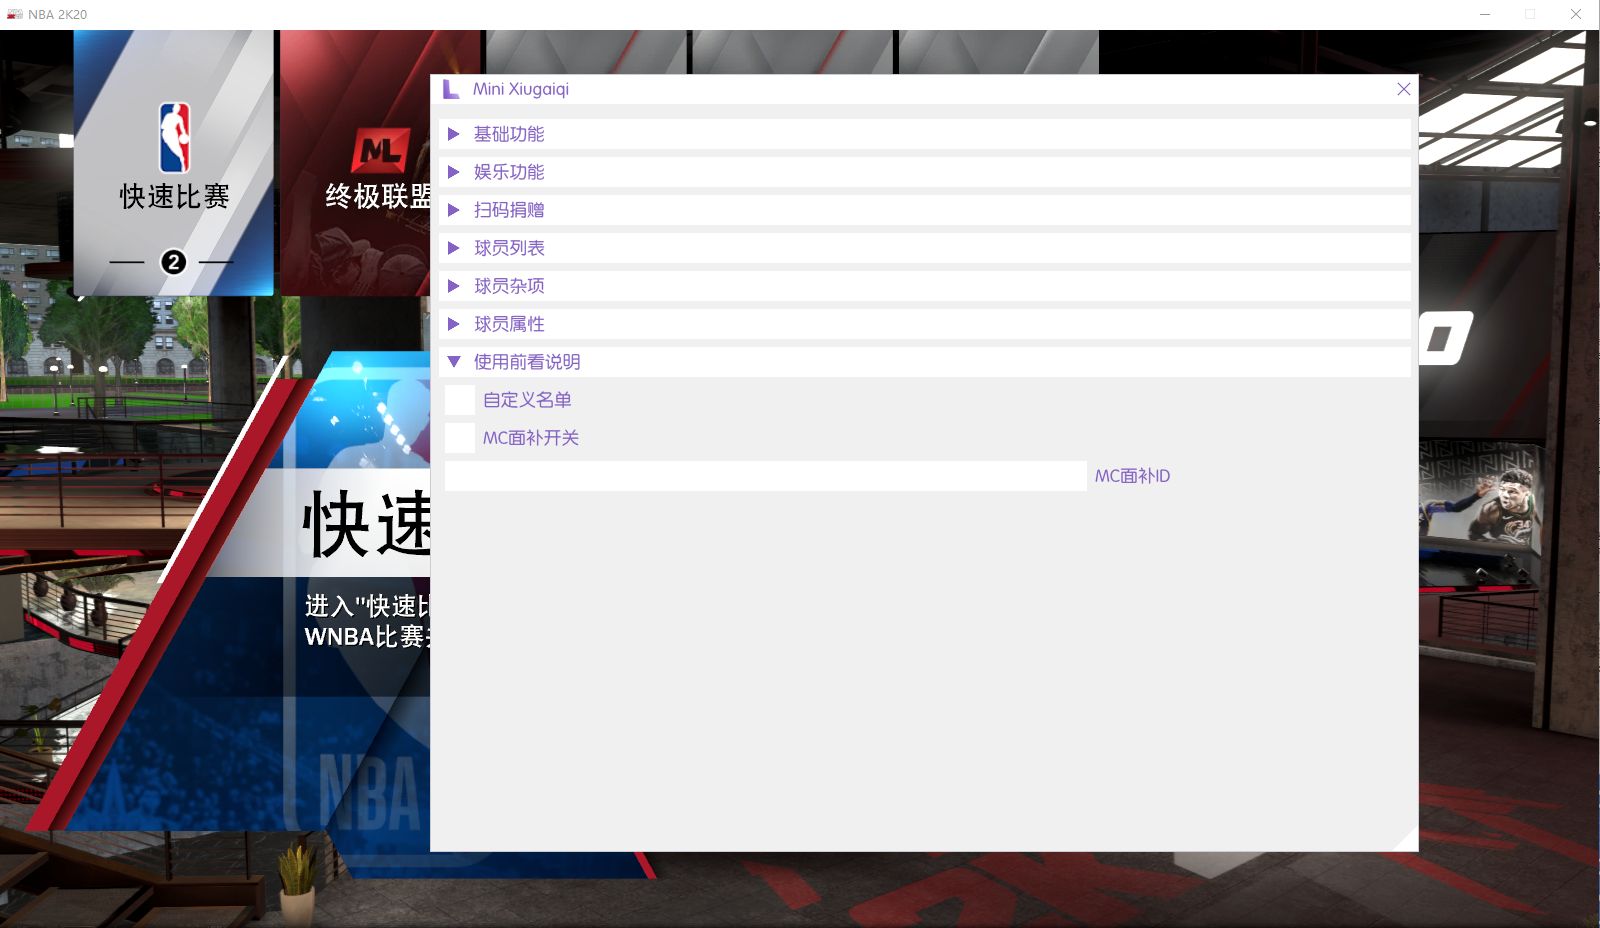Image resolution: width=1600 pixels, height=928 pixels.
Task: Expand the 基础功能 section arrow
Action: click(454, 134)
